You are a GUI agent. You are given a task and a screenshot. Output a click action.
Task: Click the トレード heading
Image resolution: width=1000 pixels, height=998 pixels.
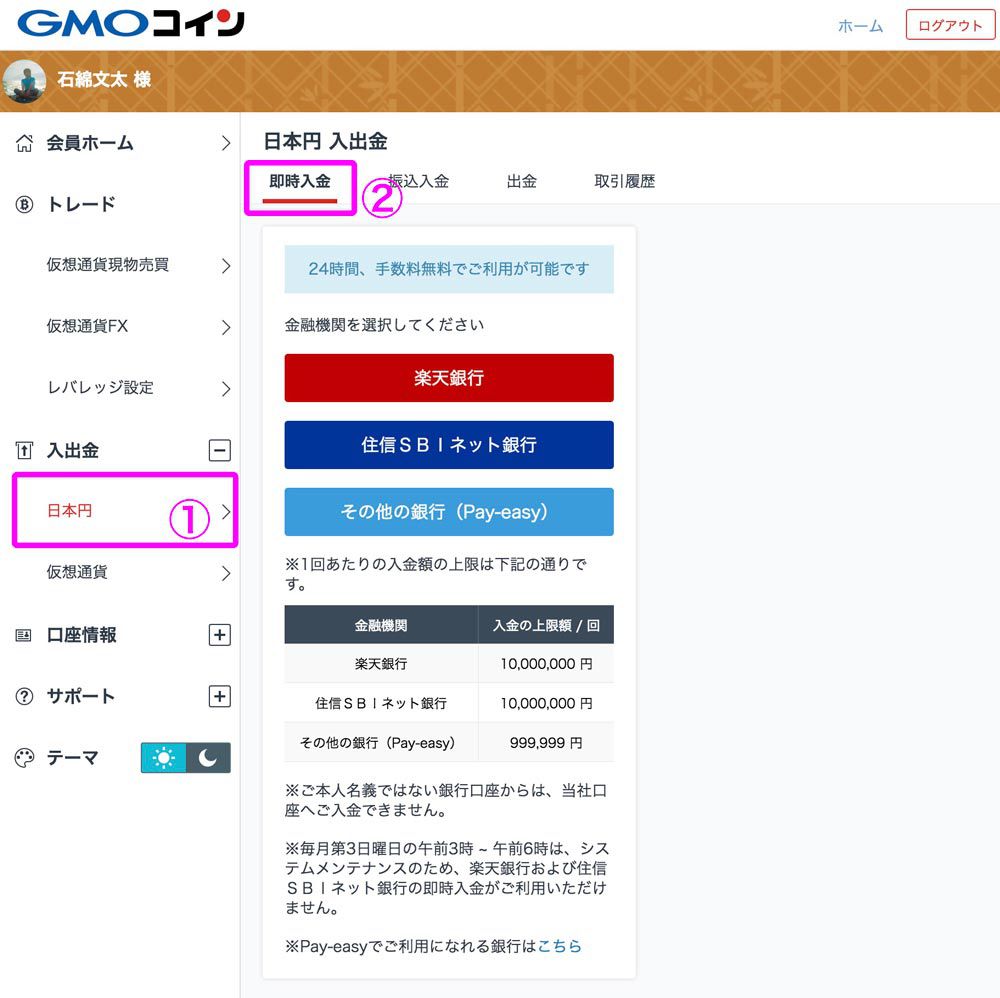coord(81,205)
